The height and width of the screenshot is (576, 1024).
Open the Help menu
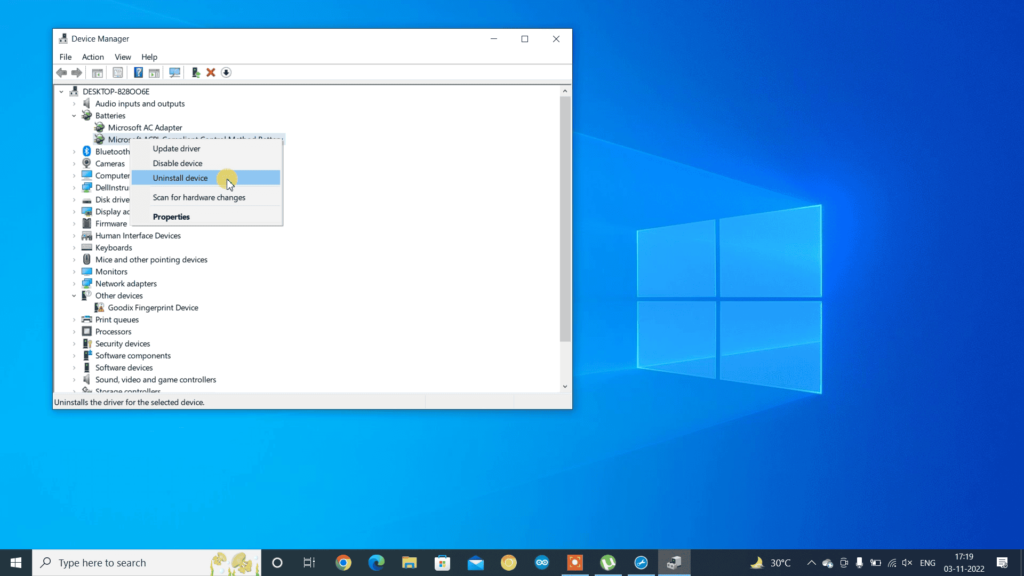[149, 57]
